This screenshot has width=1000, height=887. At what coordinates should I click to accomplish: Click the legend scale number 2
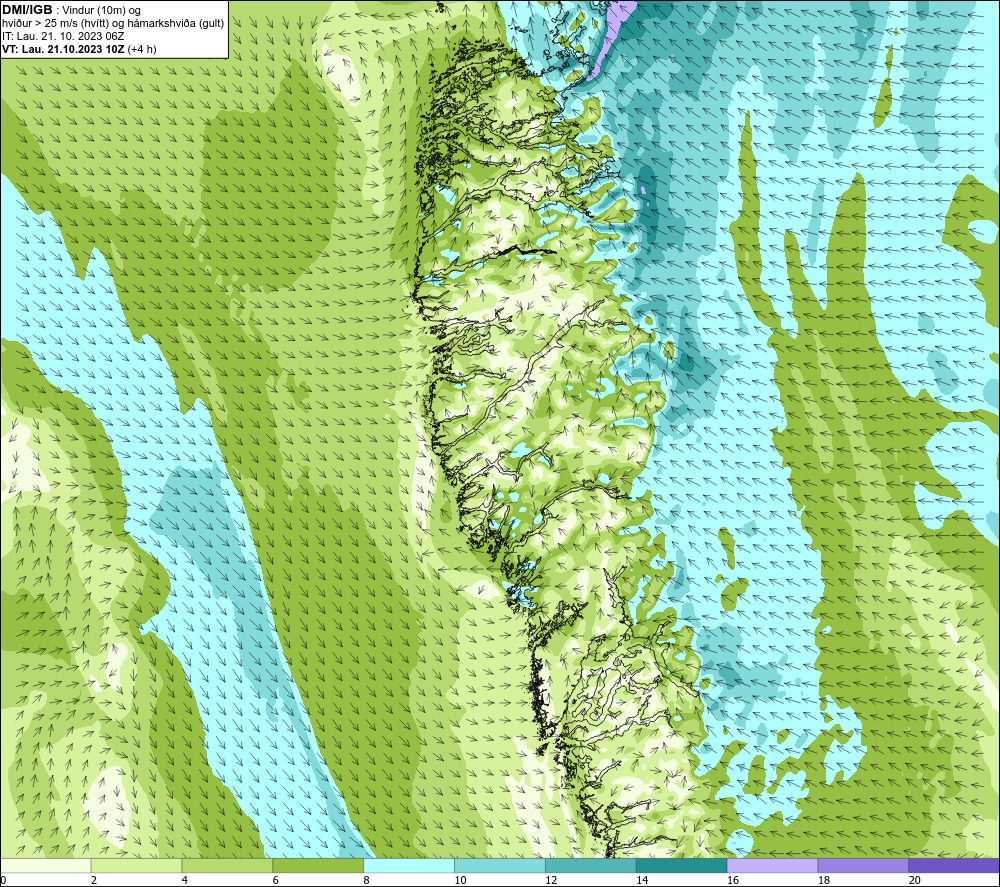94,880
